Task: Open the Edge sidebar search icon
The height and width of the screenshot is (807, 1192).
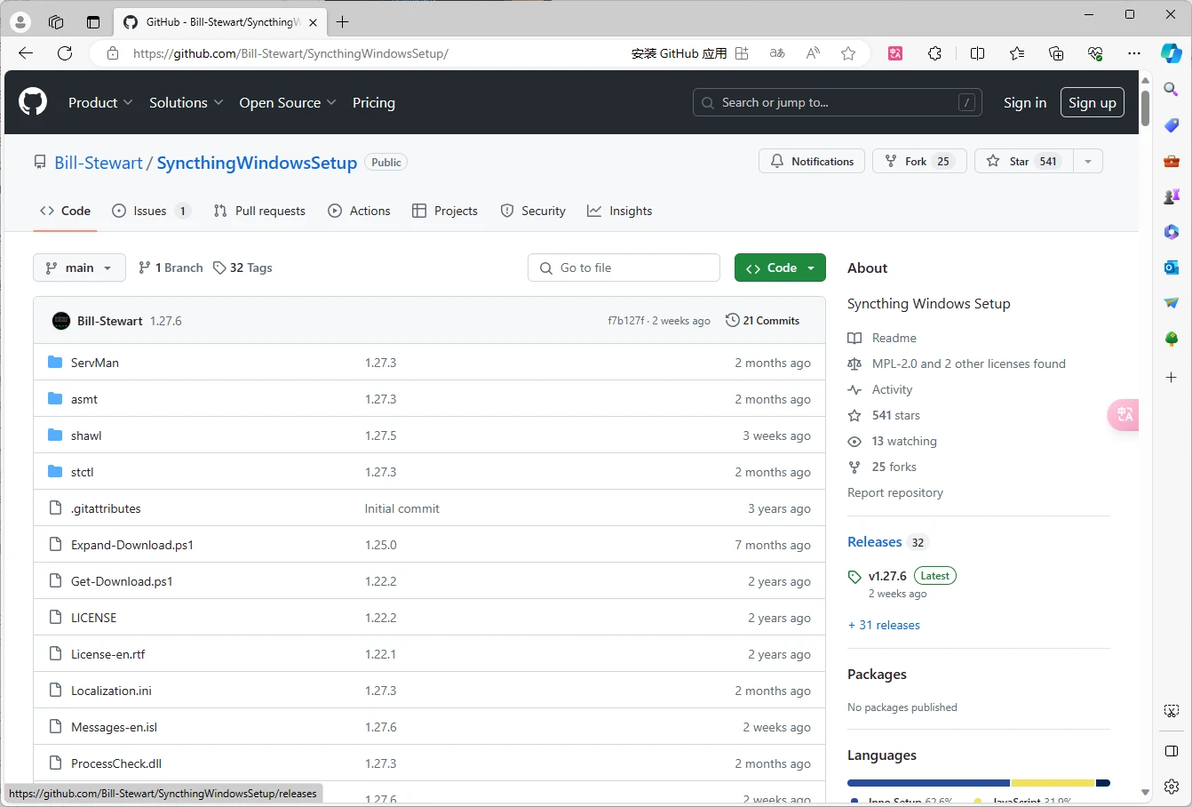Action: click(1171, 90)
